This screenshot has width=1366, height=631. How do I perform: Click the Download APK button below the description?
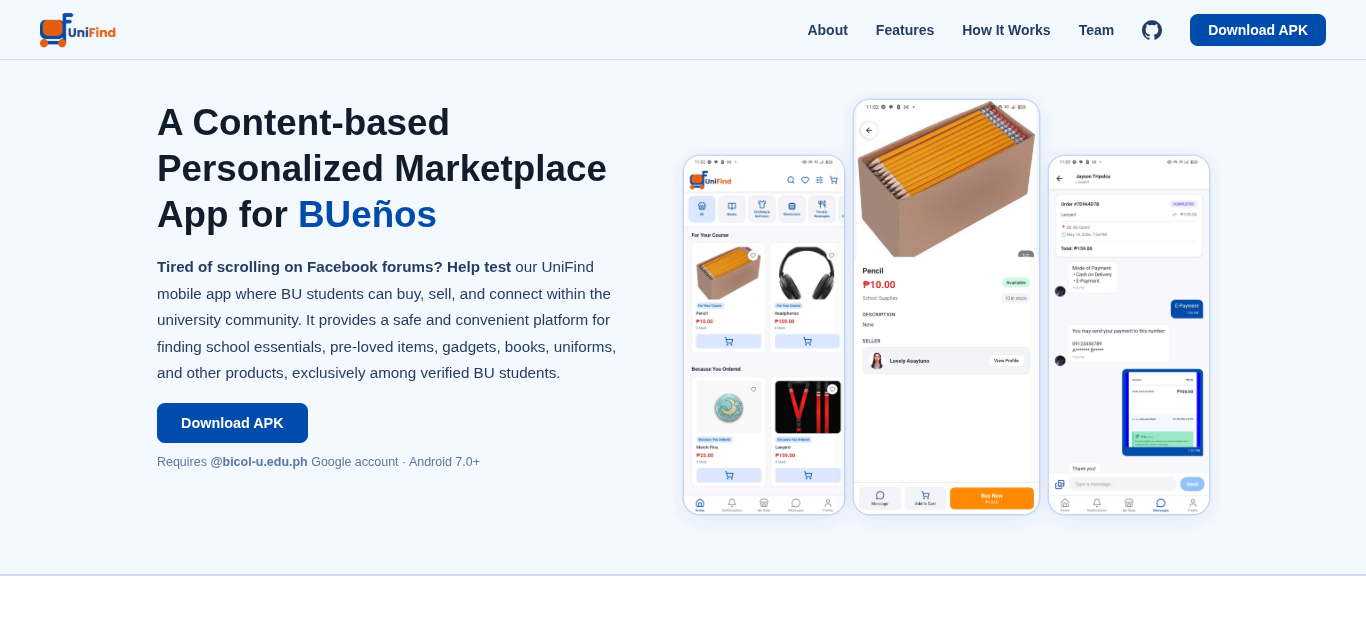point(232,423)
